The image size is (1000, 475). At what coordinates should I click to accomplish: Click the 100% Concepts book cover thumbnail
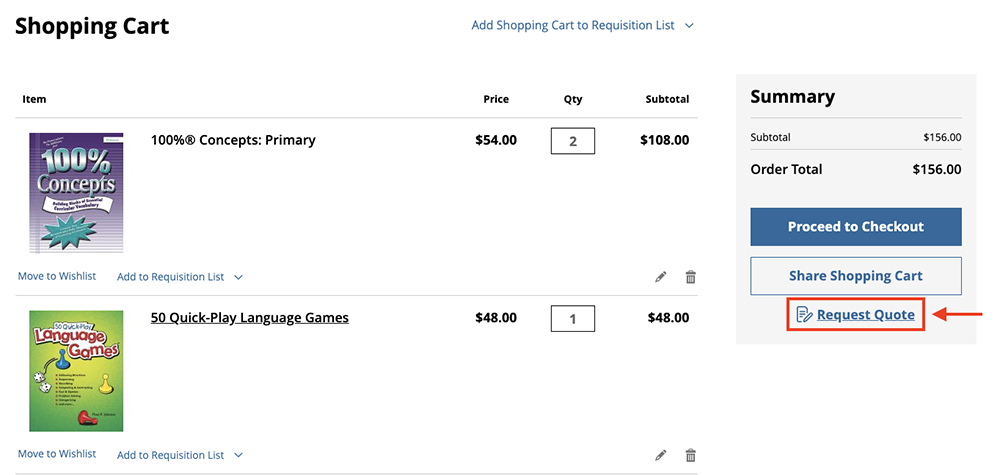76,192
